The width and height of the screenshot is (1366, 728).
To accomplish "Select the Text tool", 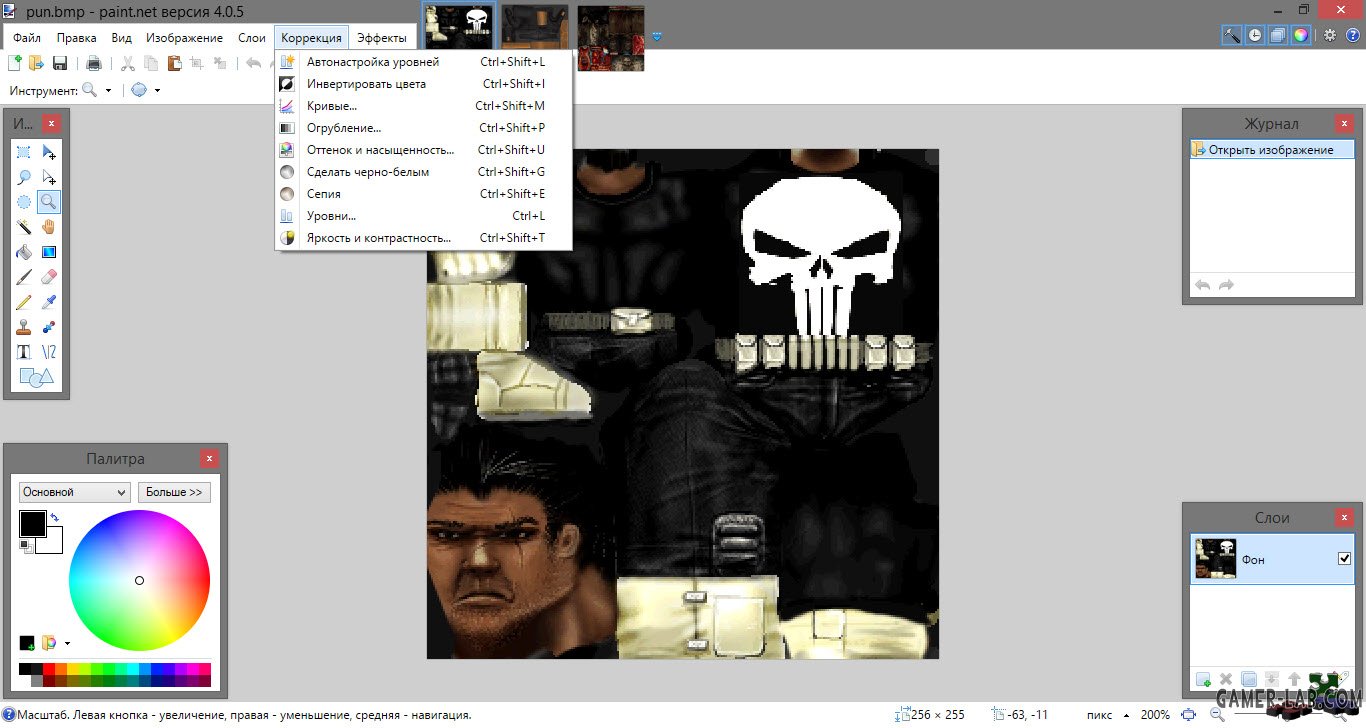I will [24, 352].
